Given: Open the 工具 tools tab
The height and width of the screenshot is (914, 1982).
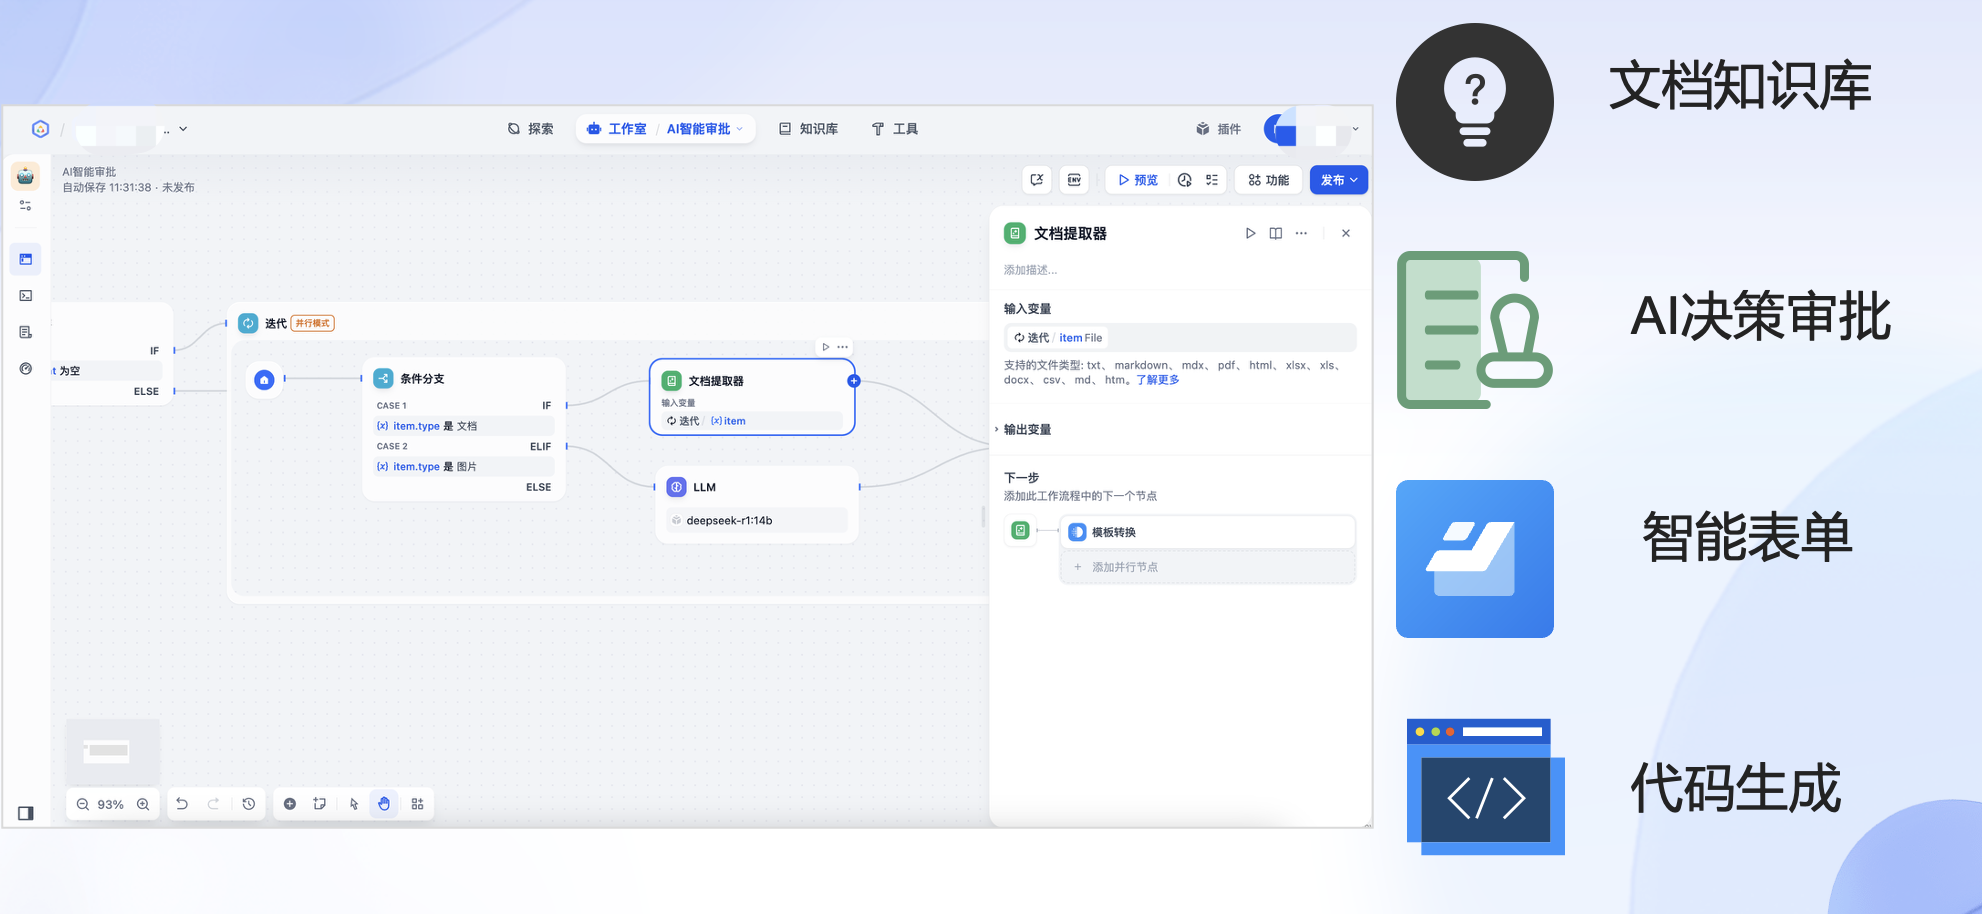Looking at the screenshot, I should pyautogui.click(x=894, y=129).
